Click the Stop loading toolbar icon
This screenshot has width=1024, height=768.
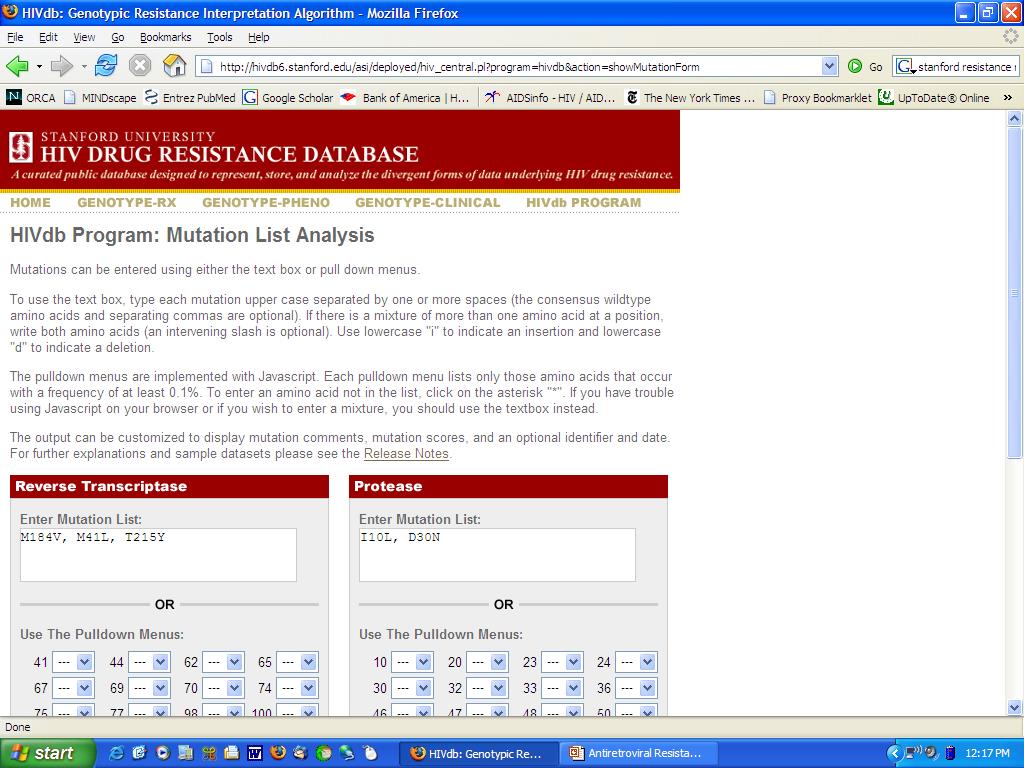pyautogui.click(x=140, y=66)
